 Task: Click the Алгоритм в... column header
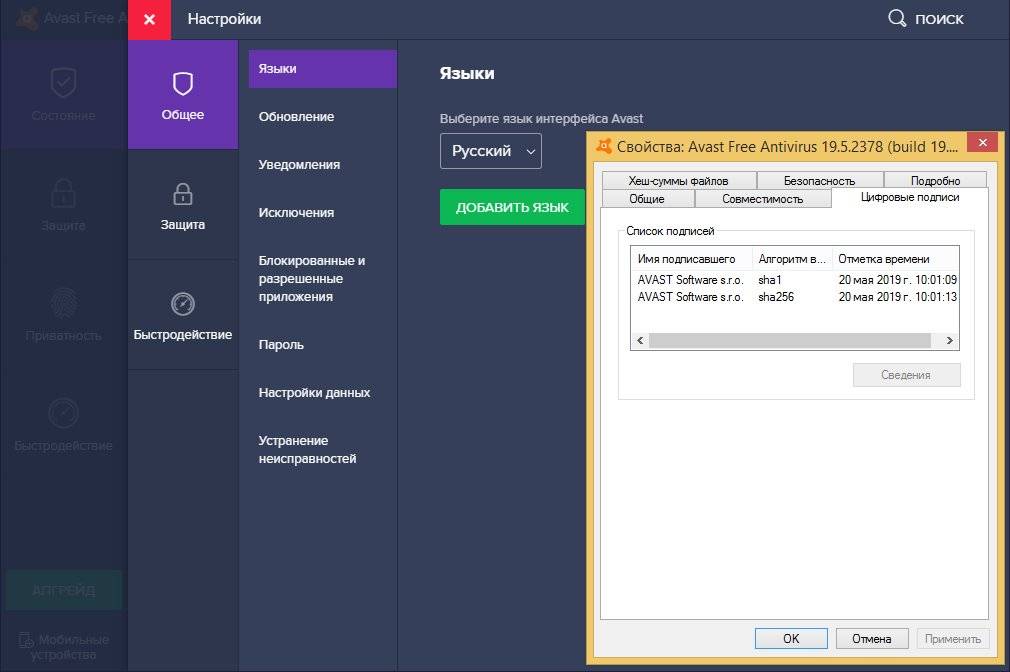click(x=792, y=259)
